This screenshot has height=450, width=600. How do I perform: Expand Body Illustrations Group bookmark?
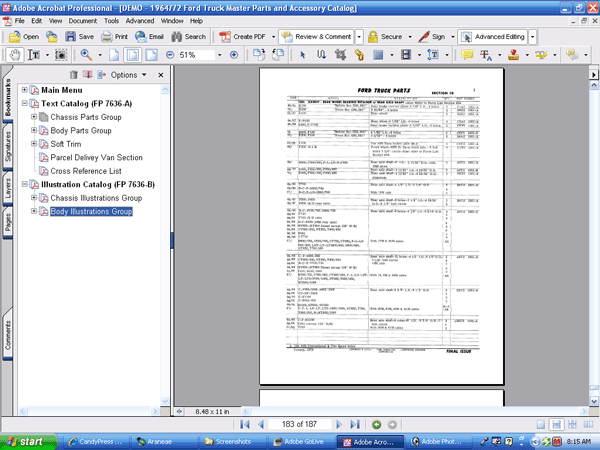pyautogui.click(x=34, y=211)
